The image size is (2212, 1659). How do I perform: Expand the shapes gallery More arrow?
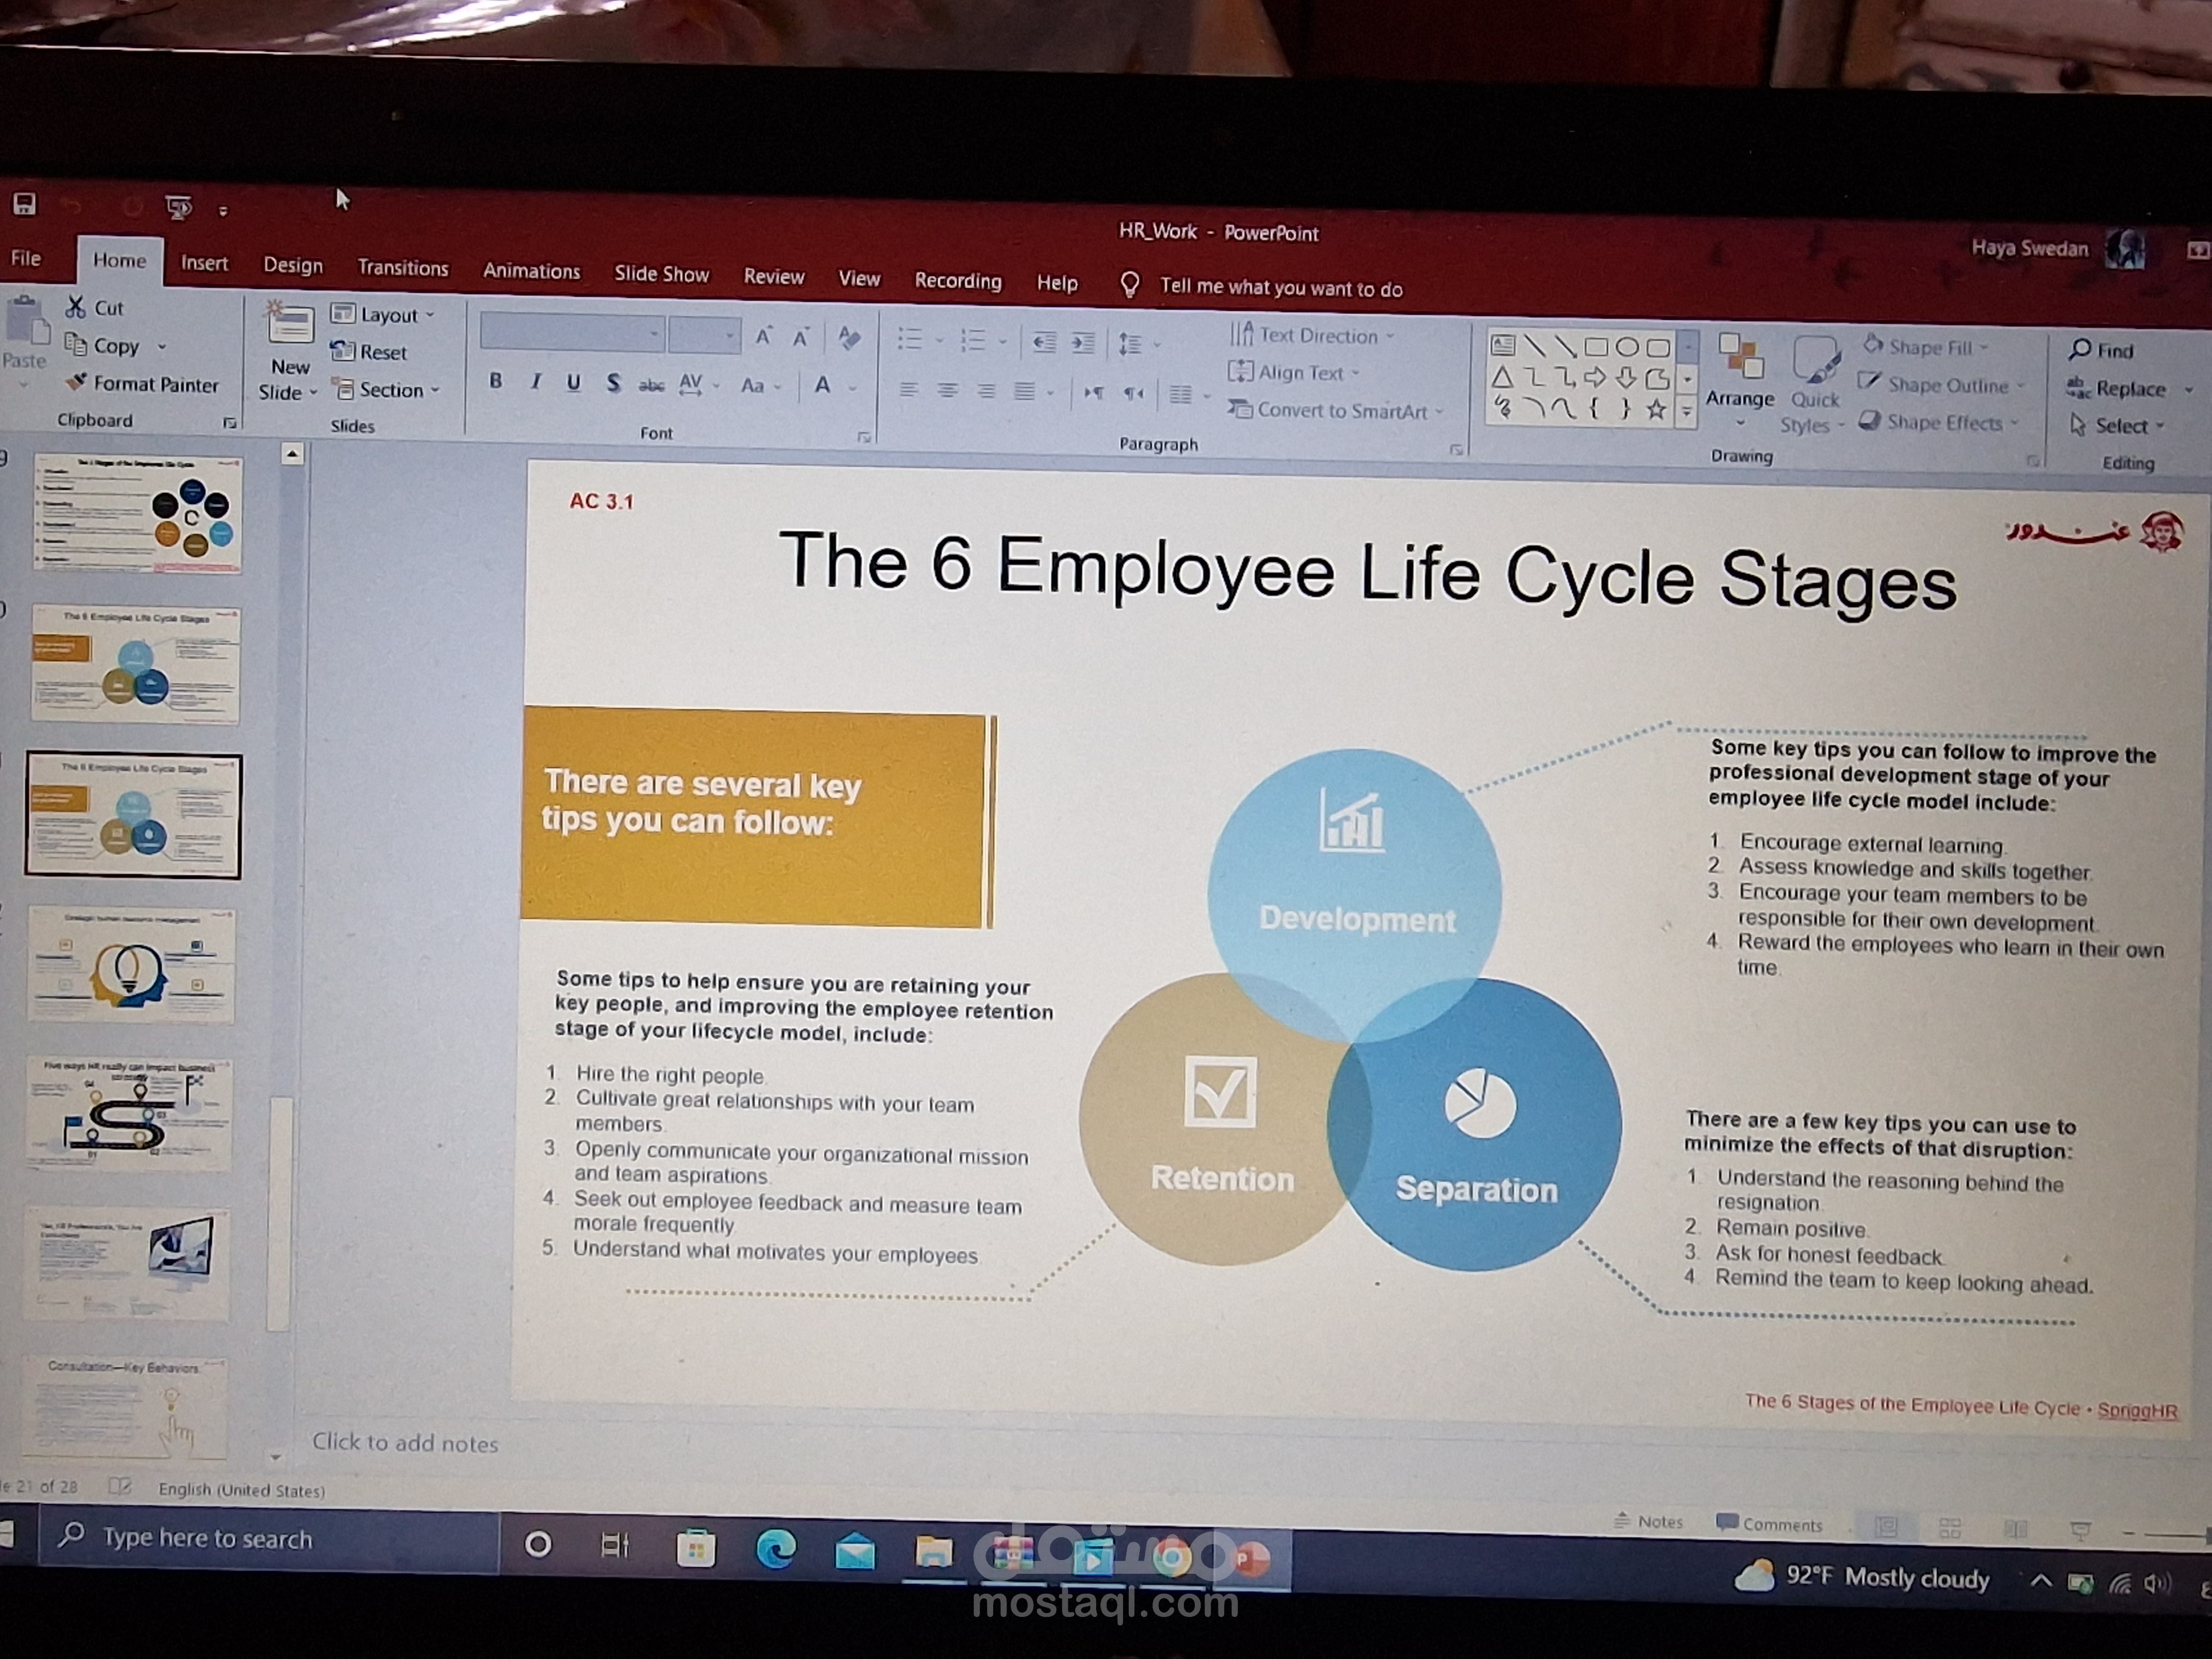[x=1687, y=412]
